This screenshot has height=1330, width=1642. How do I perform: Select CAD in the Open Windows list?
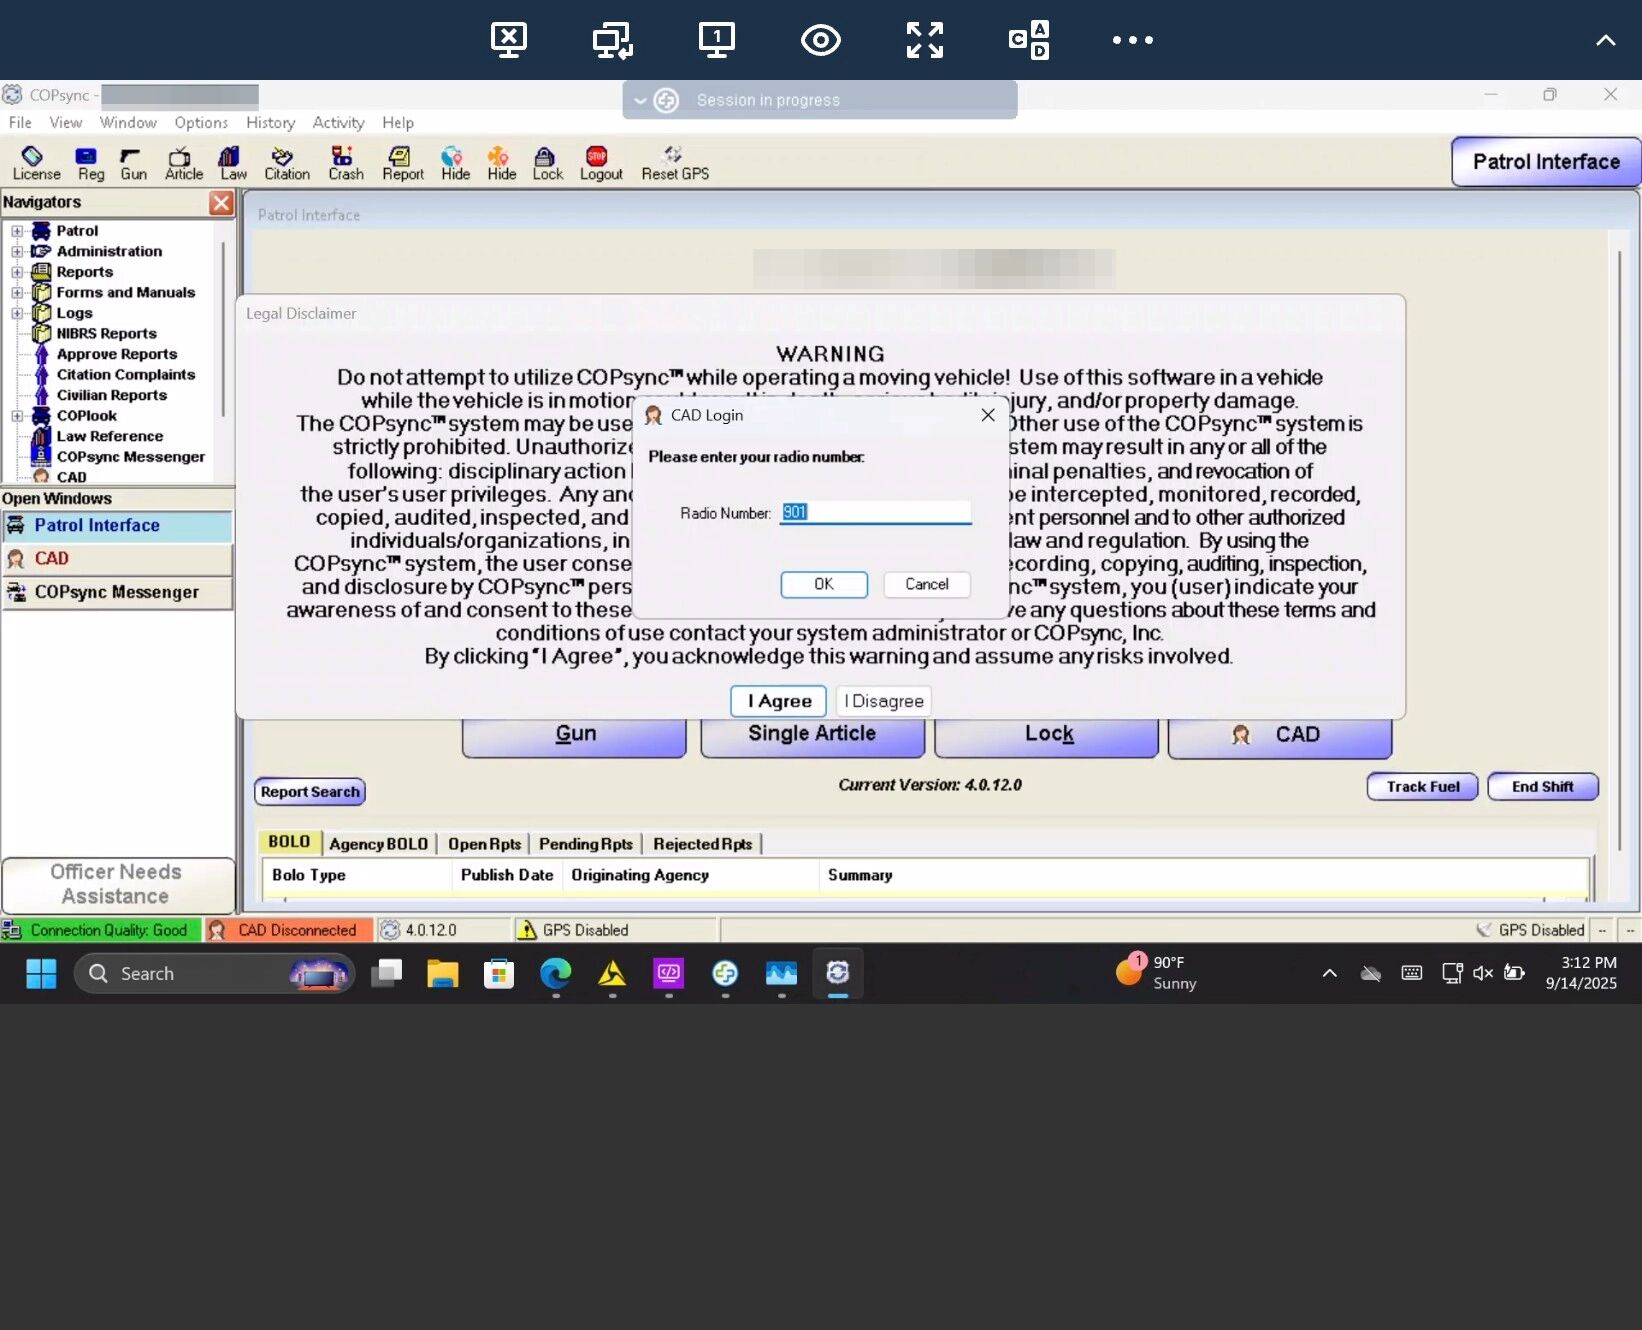[x=117, y=559]
